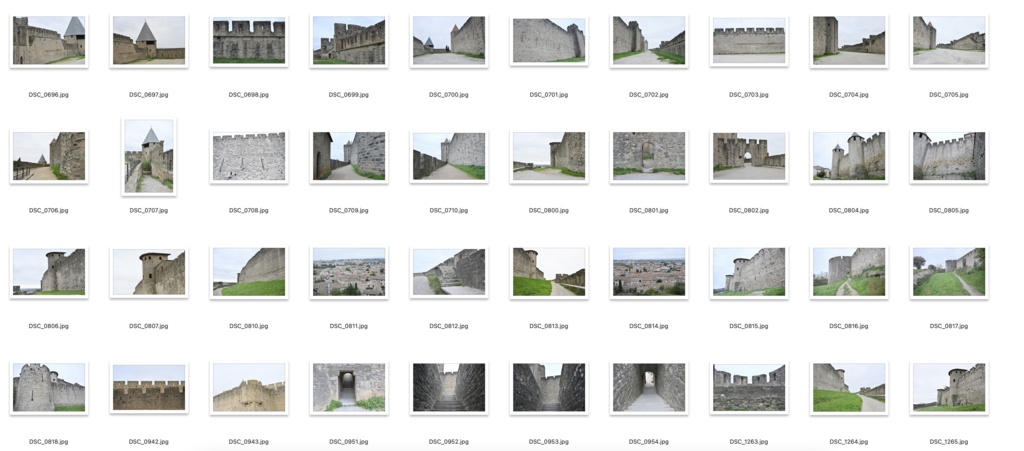
Task: Select the DSC_0696.jpg thumbnail
Action: click(49, 40)
